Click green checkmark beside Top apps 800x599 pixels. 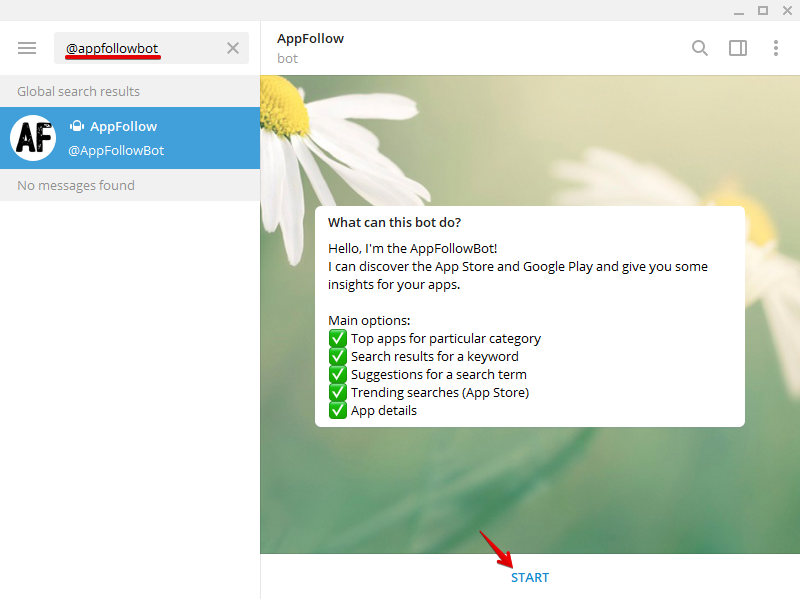click(337, 338)
